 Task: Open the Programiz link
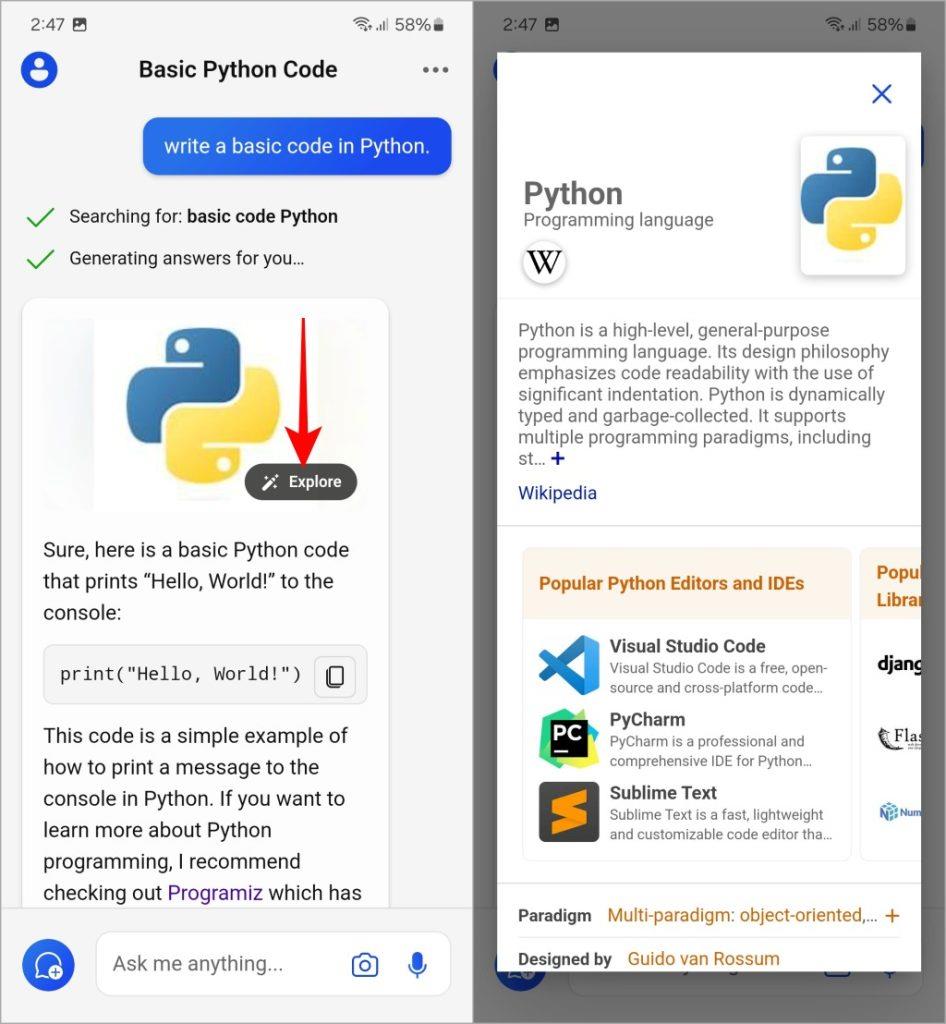[x=215, y=893]
